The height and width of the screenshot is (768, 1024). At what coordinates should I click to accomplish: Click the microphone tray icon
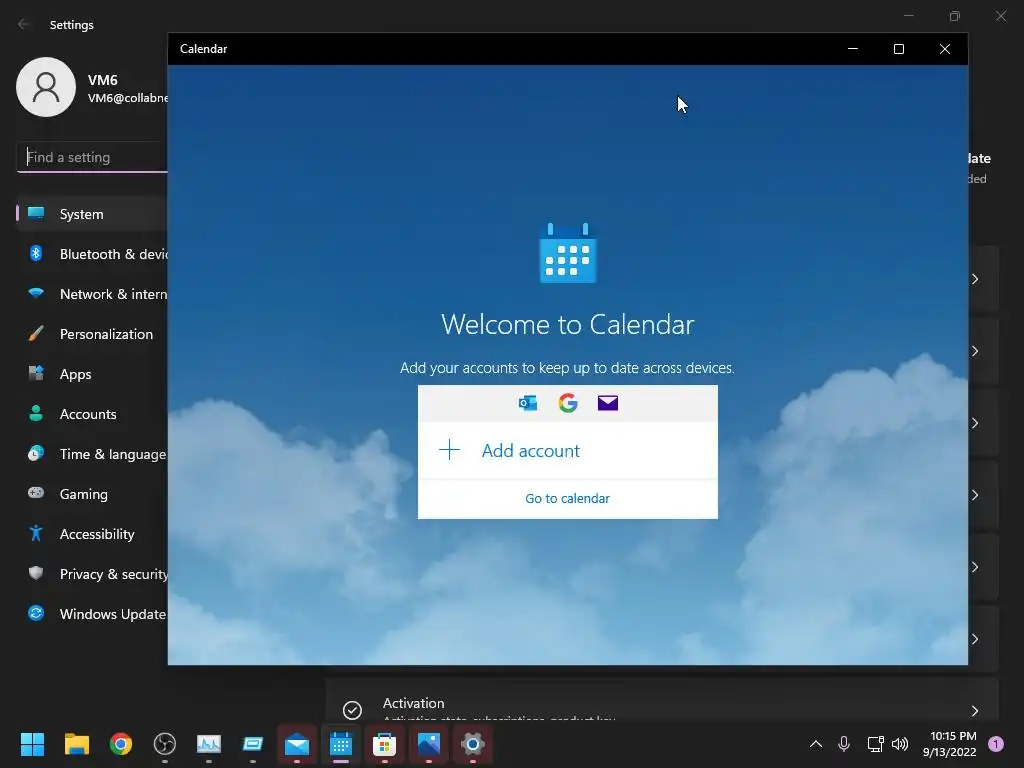pos(844,744)
